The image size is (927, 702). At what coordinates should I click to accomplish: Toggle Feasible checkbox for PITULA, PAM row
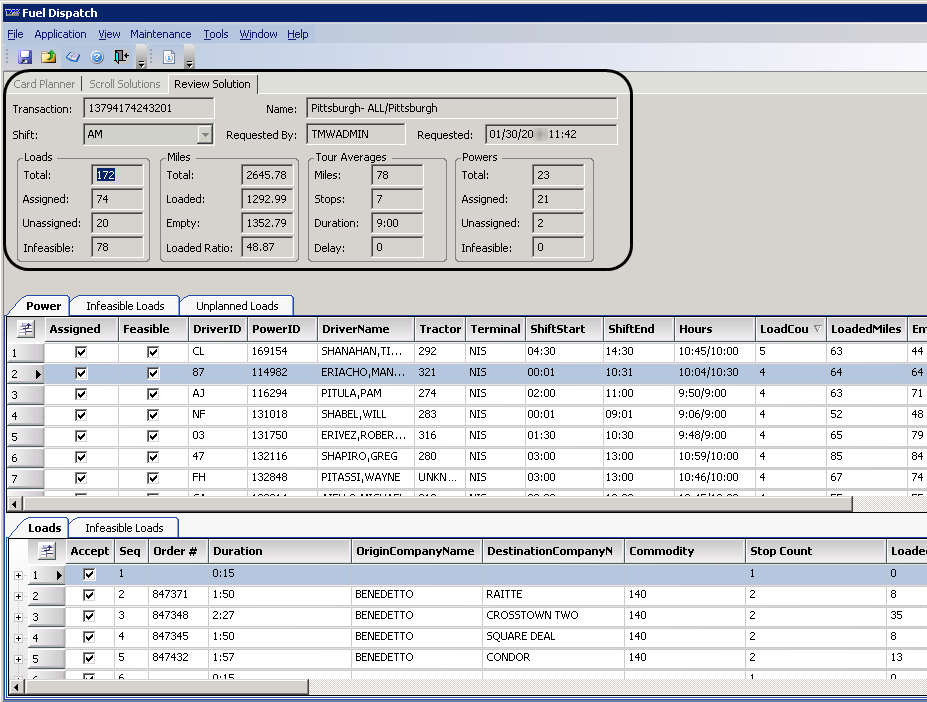pyautogui.click(x=153, y=394)
